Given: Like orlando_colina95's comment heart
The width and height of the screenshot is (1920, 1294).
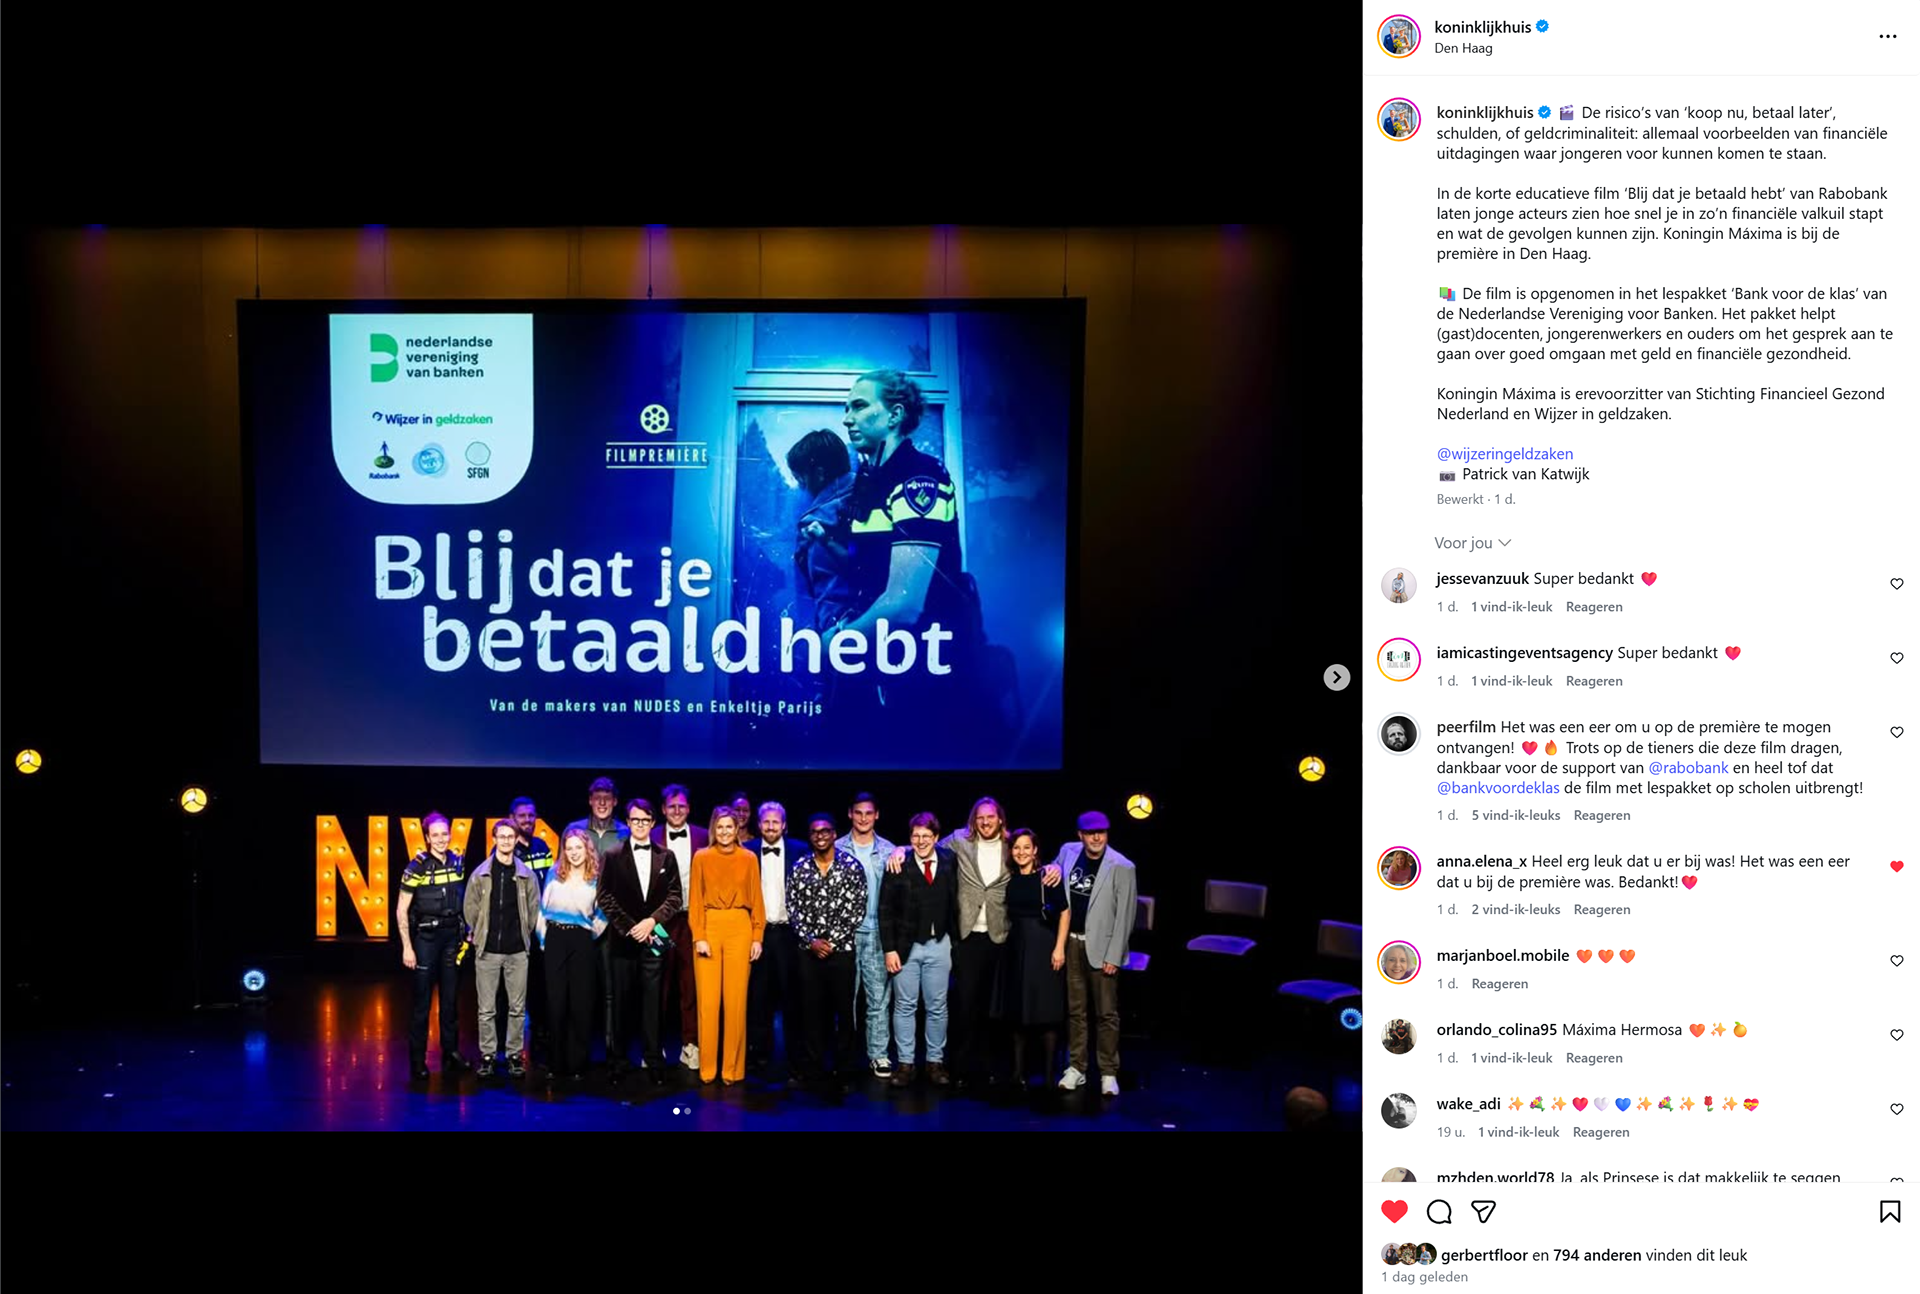Looking at the screenshot, I should [1896, 1035].
